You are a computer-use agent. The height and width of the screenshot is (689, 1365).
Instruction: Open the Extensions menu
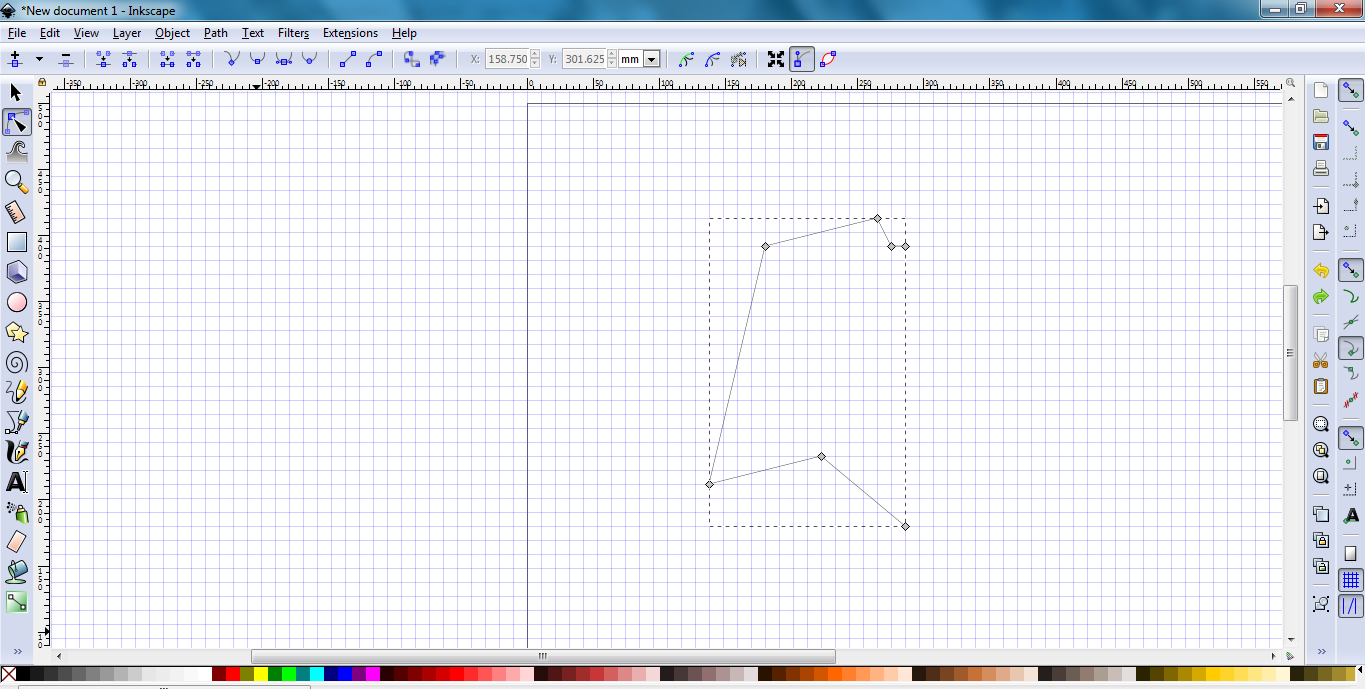(x=350, y=33)
